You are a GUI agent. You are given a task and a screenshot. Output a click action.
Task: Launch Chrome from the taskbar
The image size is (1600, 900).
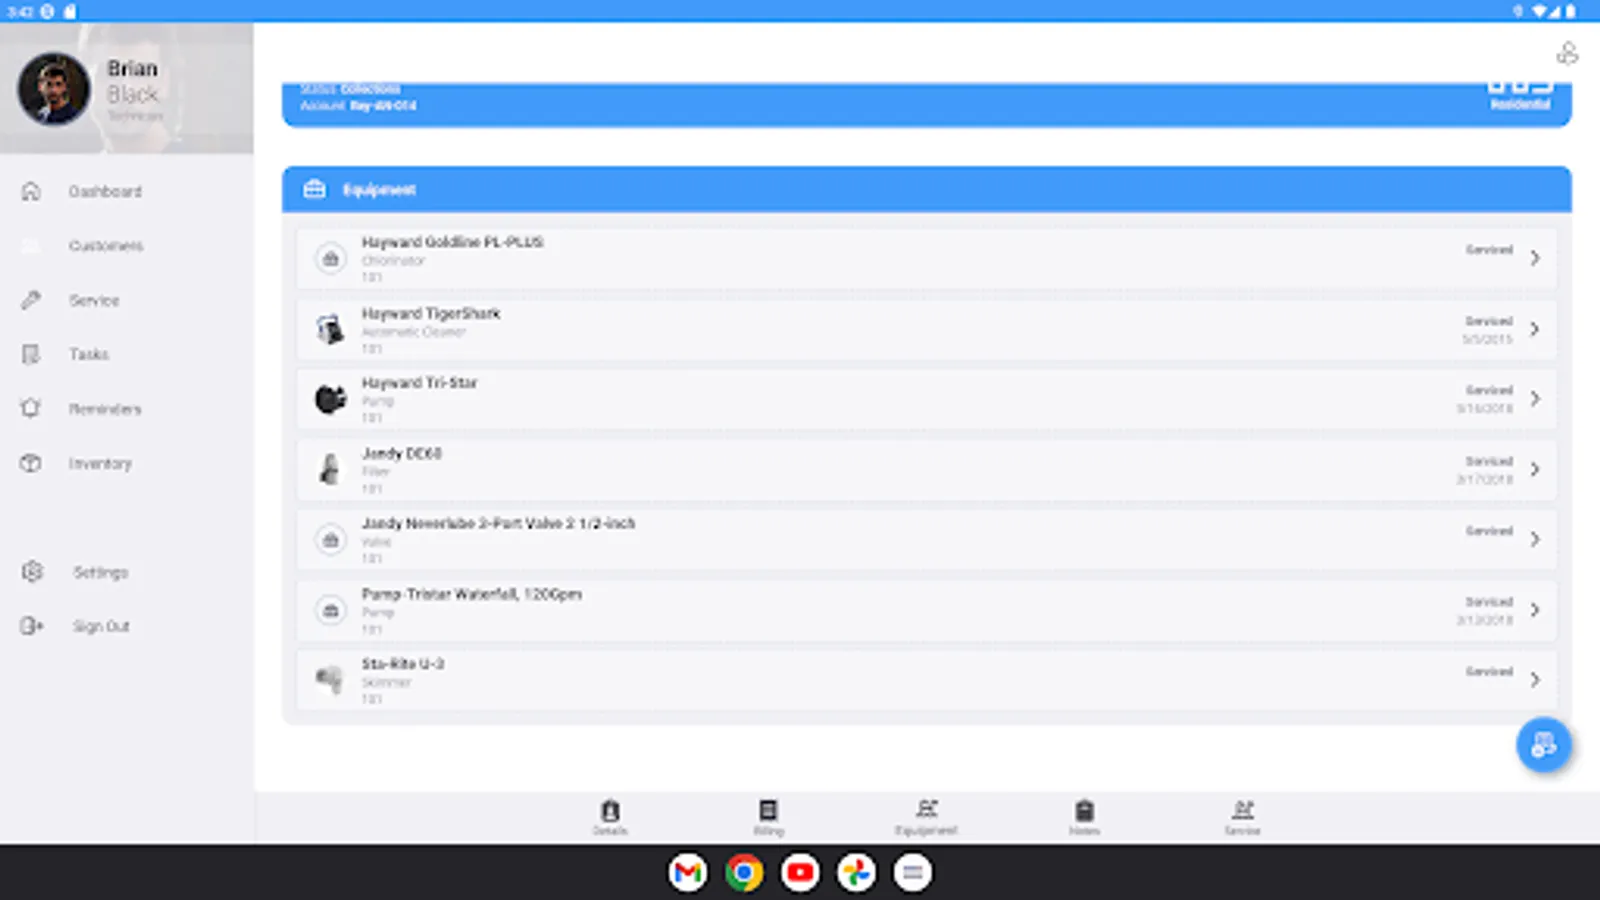click(x=744, y=873)
